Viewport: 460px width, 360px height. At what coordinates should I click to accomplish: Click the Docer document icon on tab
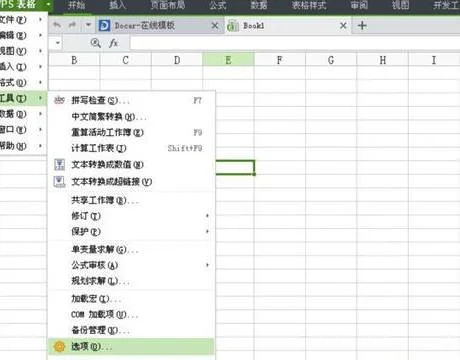104,26
